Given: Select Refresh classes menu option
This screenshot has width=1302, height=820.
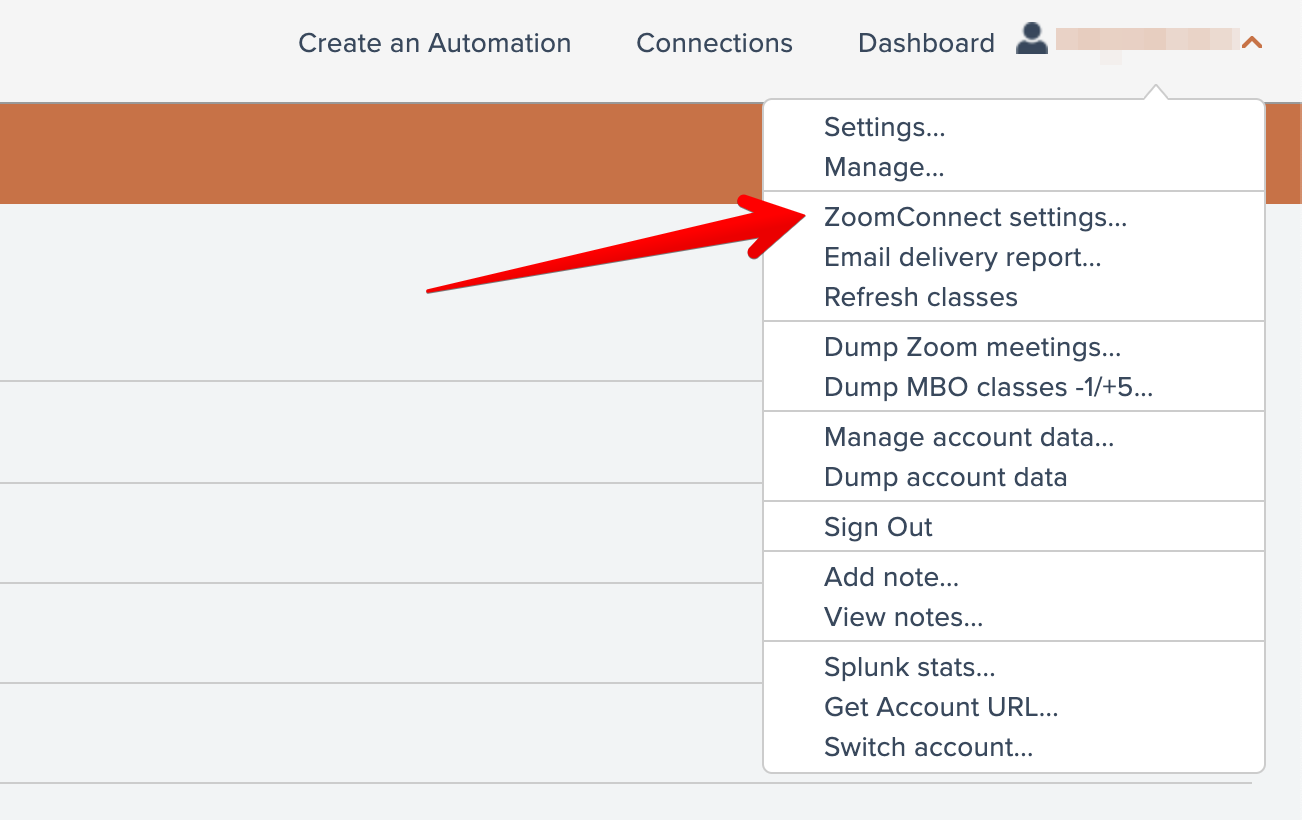Looking at the screenshot, I should [x=920, y=297].
